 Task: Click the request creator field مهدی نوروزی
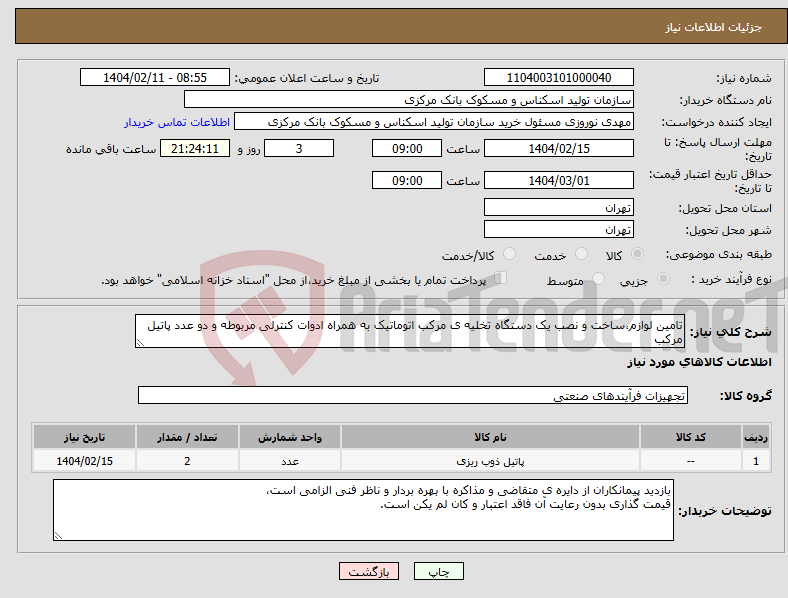tap(434, 122)
